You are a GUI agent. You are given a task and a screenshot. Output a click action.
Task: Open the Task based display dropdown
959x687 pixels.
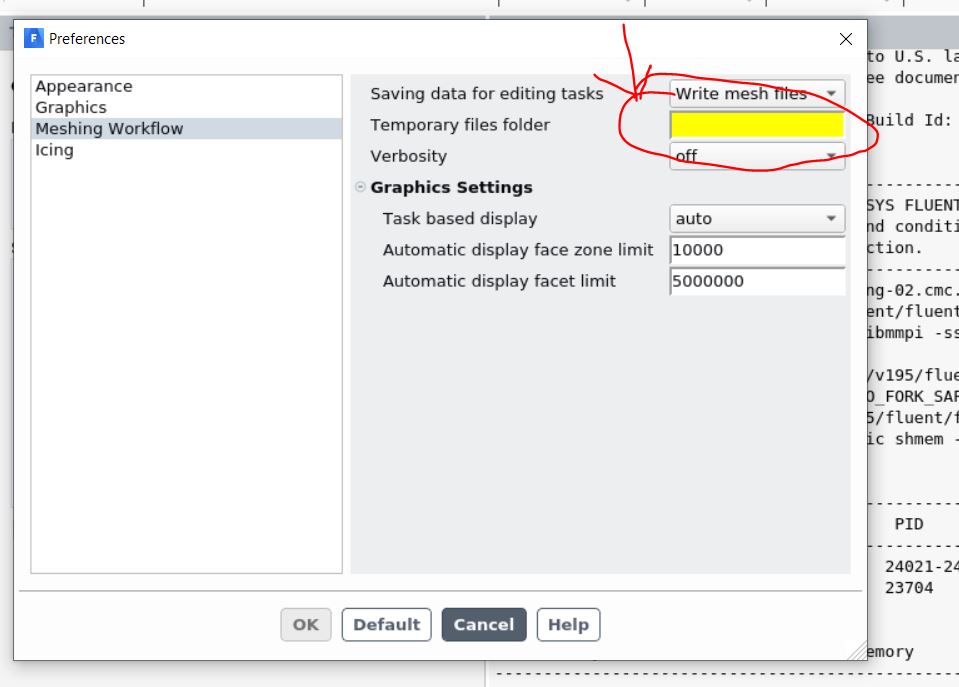click(x=756, y=219)
